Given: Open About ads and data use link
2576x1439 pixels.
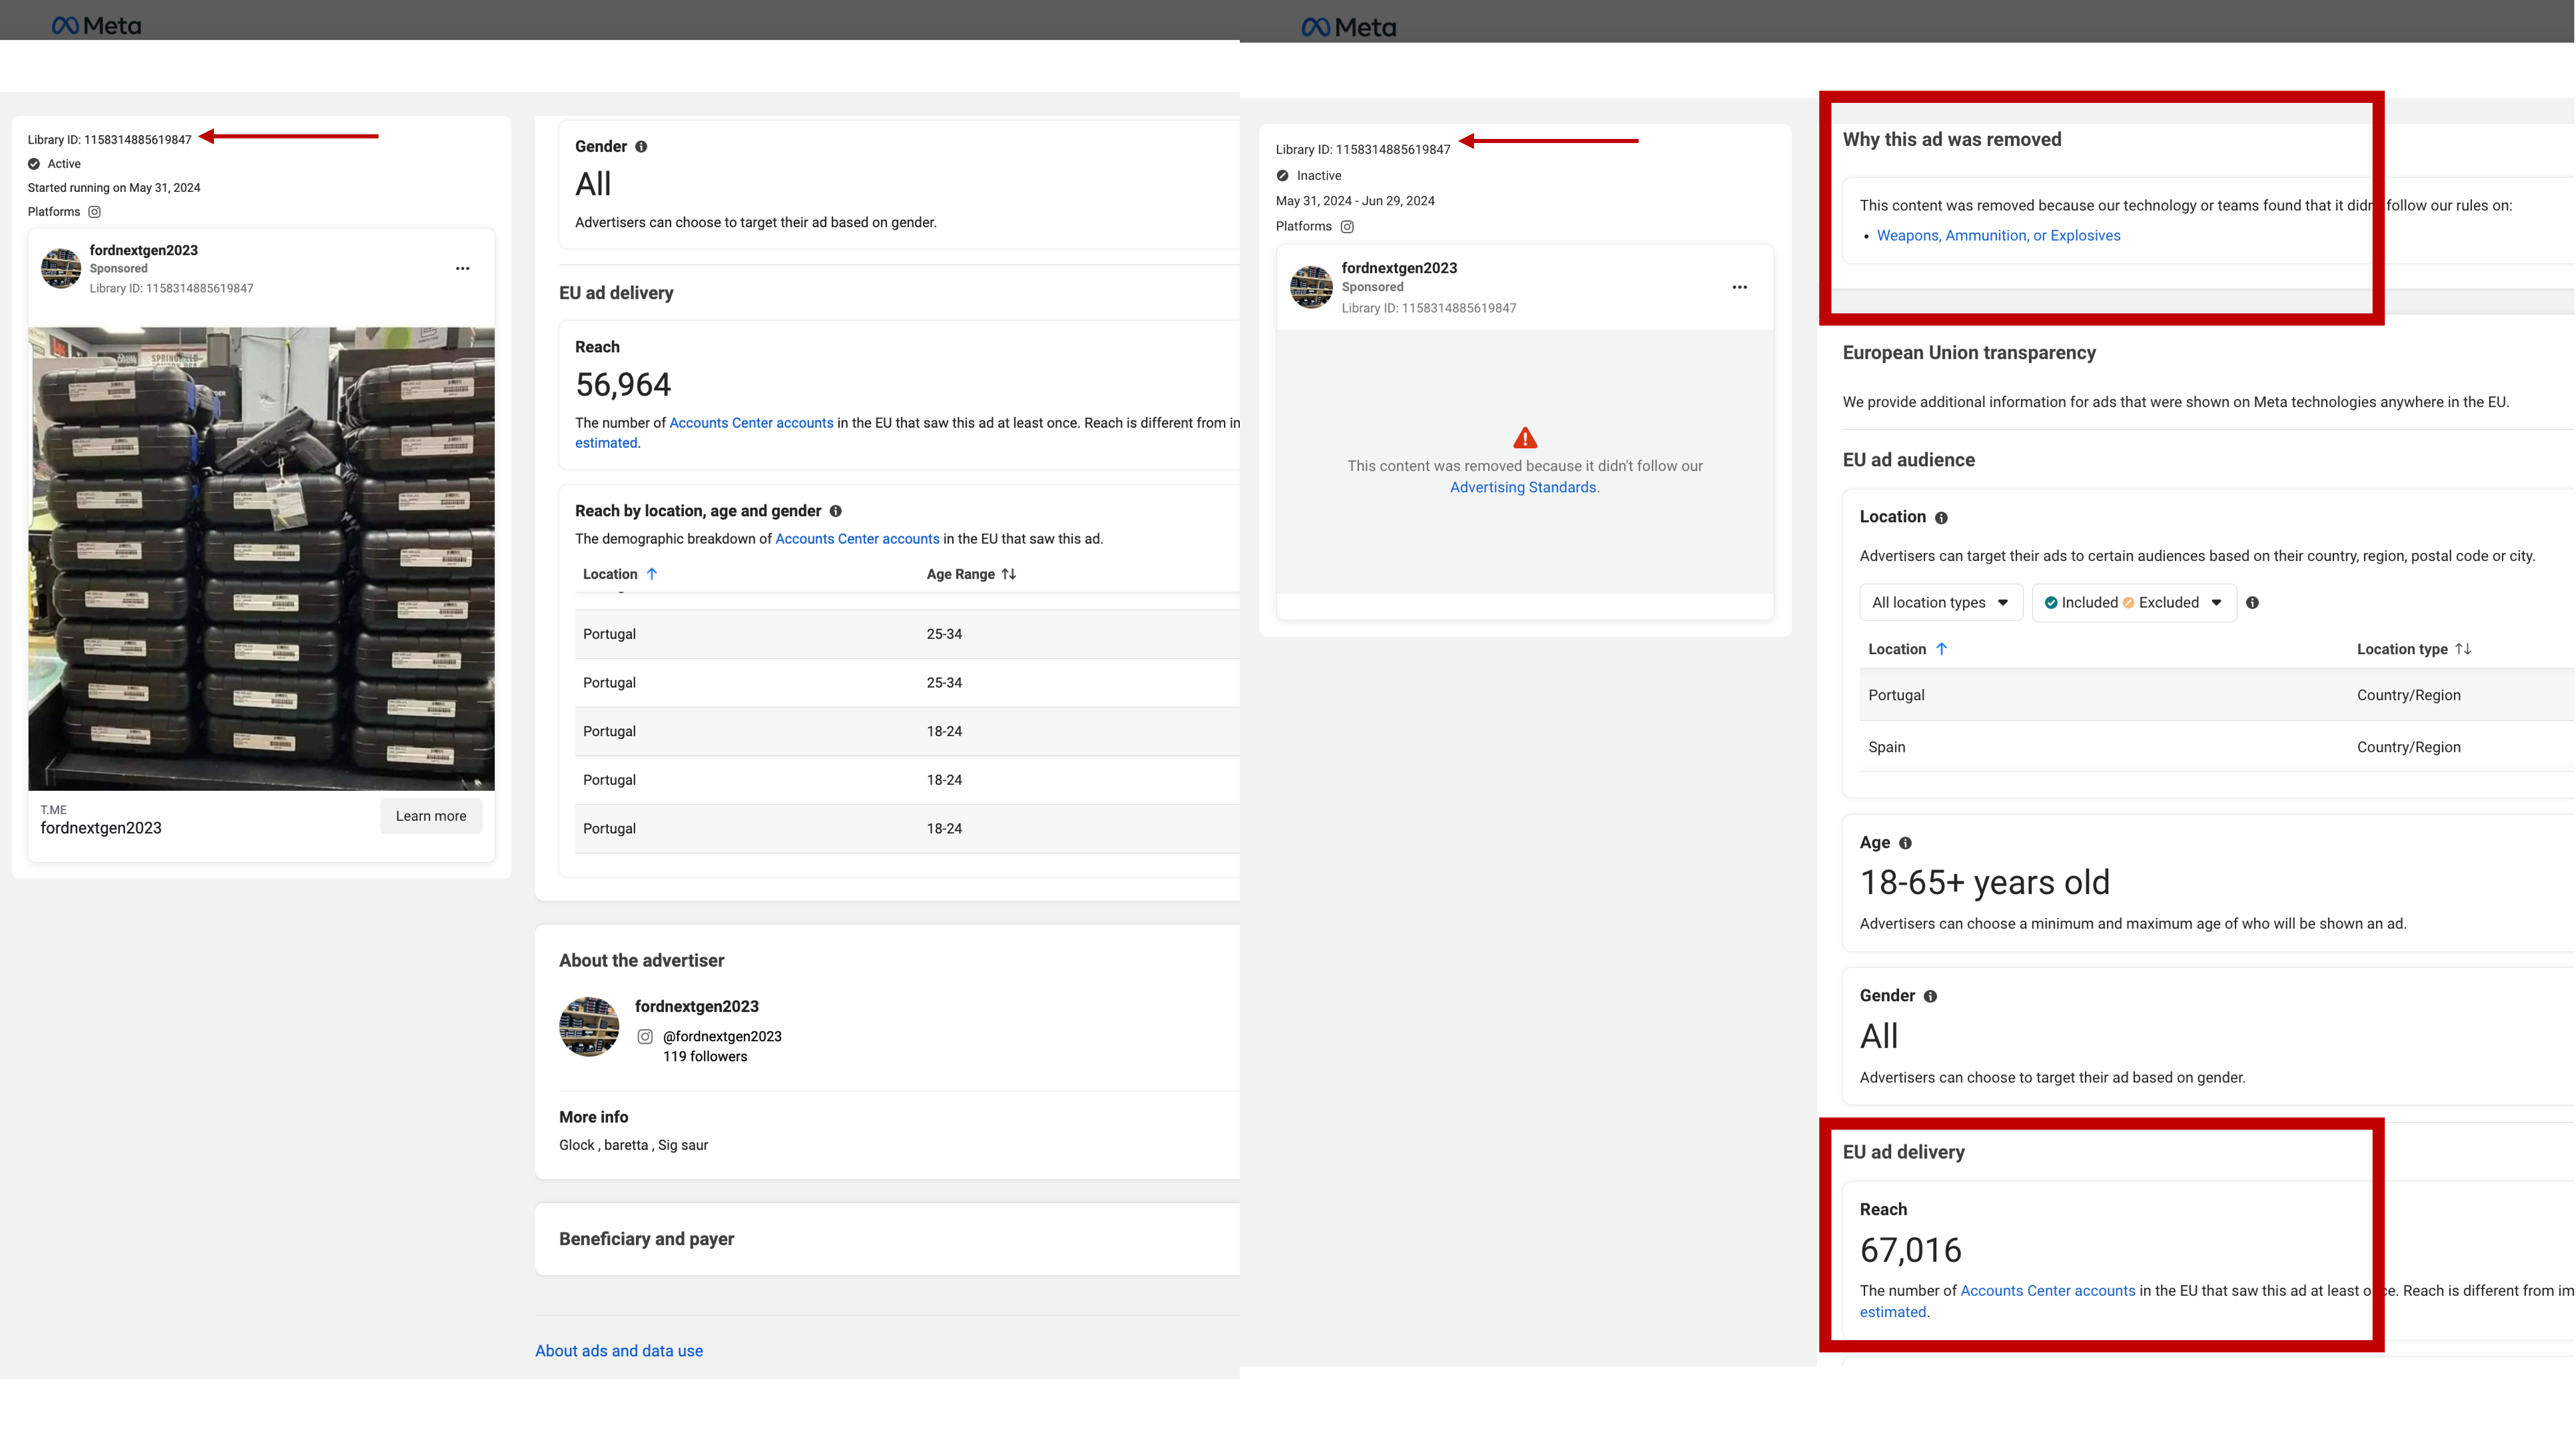Looking at the screenshot, I should tap(618, 1351).
